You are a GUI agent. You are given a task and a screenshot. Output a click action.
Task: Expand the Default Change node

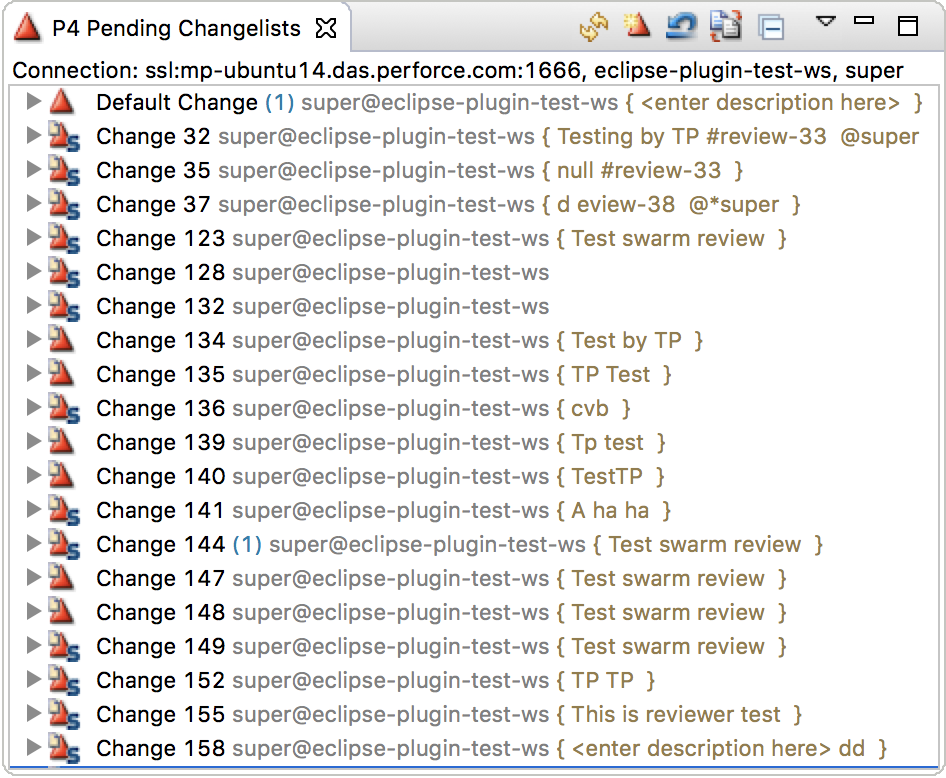(x=33, y=101)
